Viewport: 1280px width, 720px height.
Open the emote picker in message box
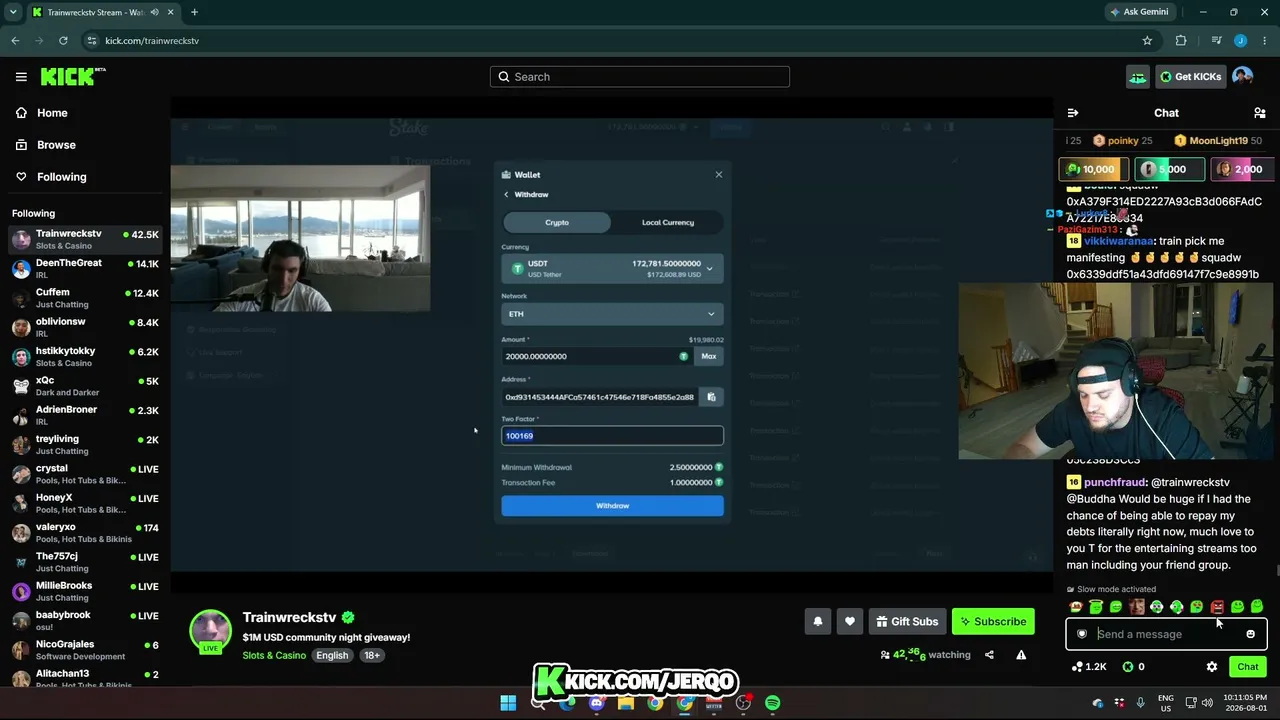point(1250,634)
